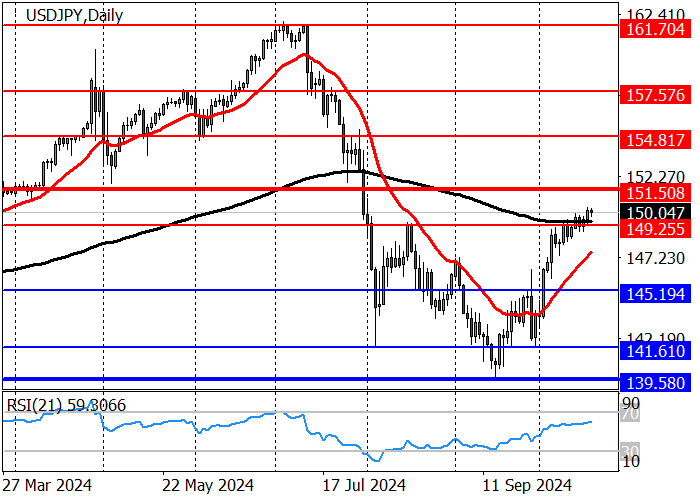700x500 pixels.
Task: Select the 149.255 price level label
Action: (x=655, y=229)
